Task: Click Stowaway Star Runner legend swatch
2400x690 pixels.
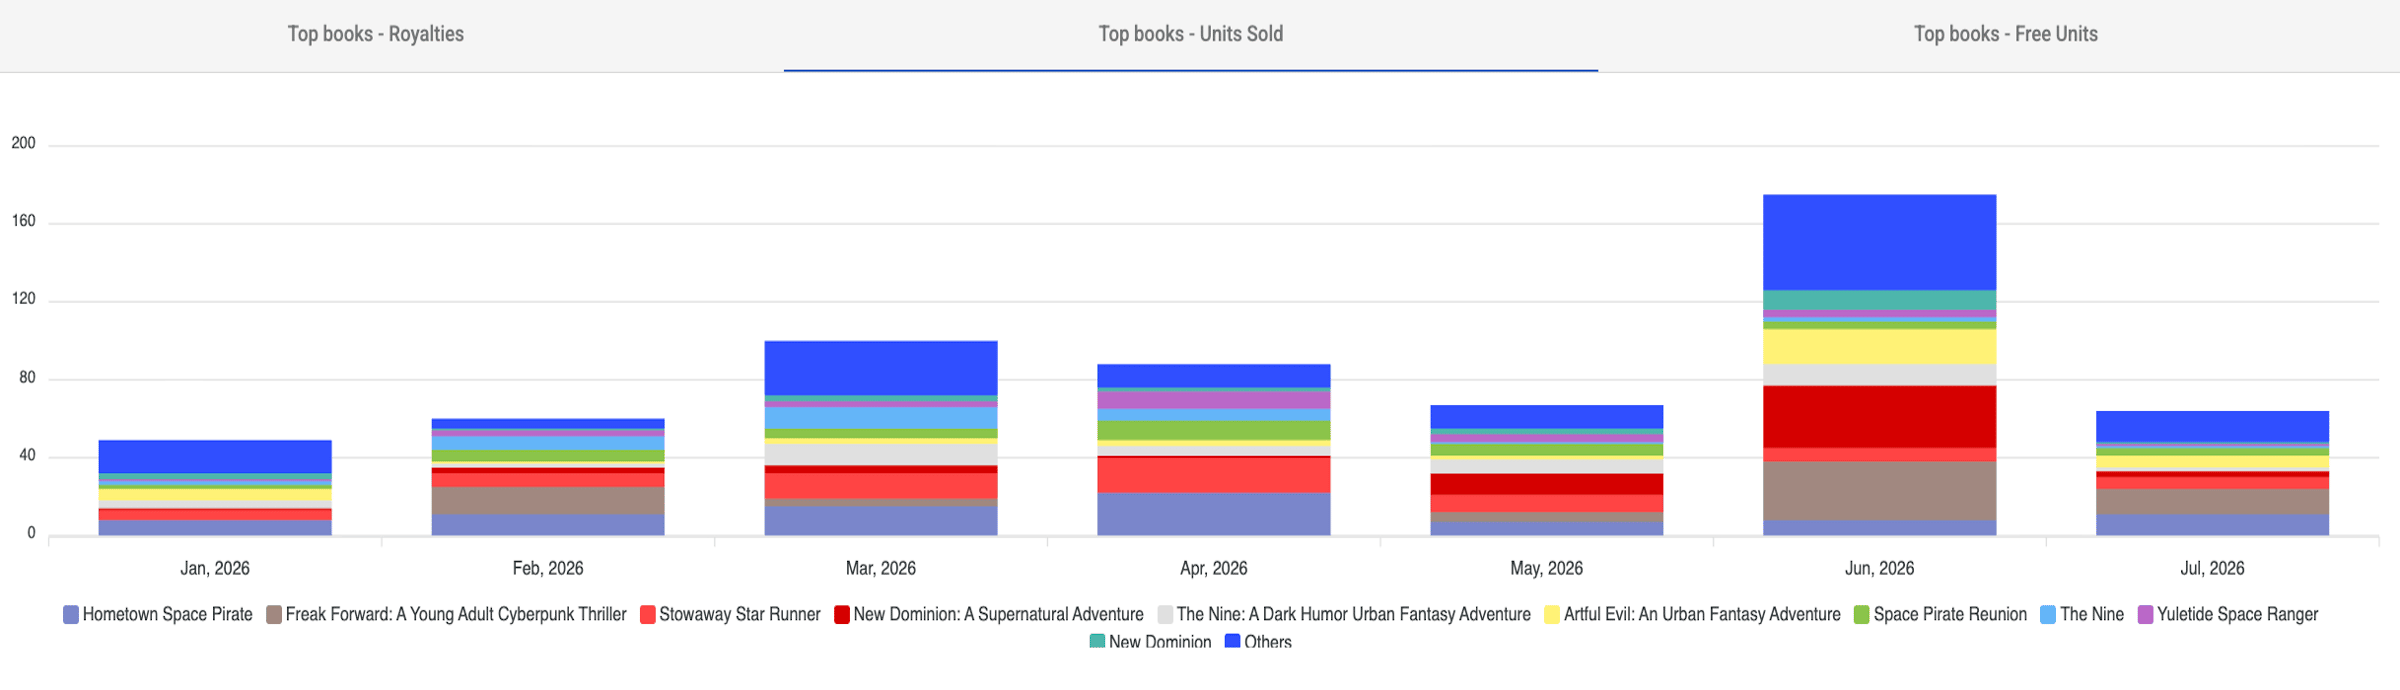Action: click(648, 615)
